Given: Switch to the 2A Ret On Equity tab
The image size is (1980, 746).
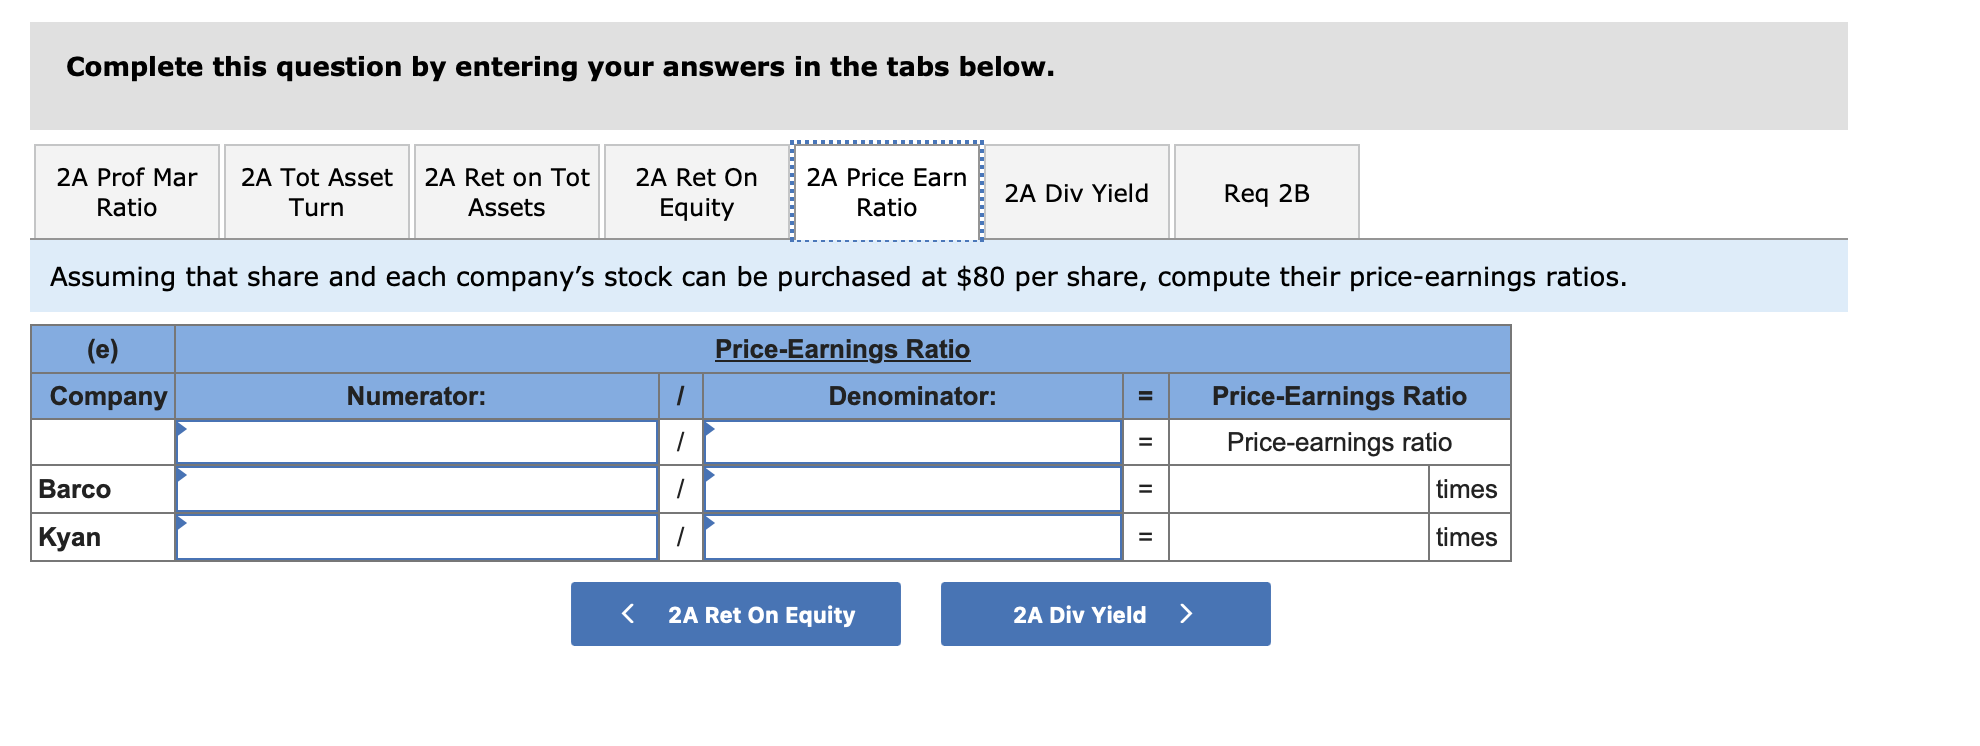Looking at the screenshot, I should click(696, 191).
